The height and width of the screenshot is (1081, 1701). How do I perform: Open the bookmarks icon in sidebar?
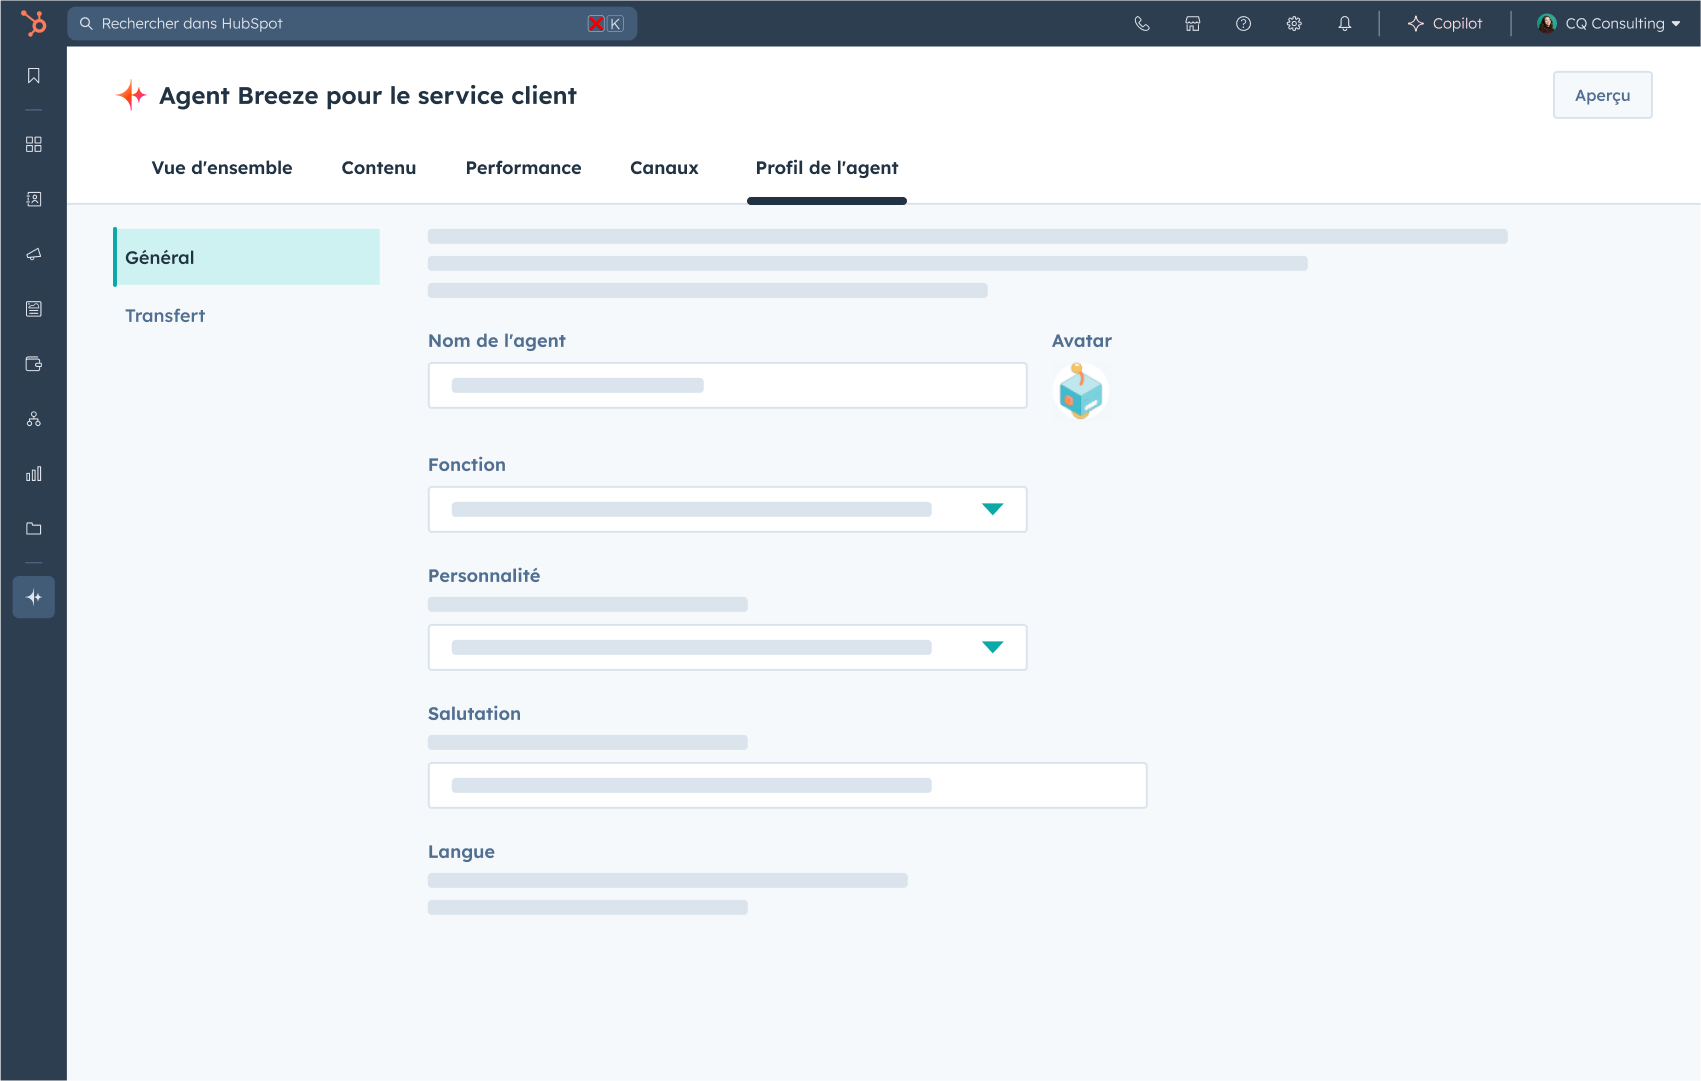[34, 76]
